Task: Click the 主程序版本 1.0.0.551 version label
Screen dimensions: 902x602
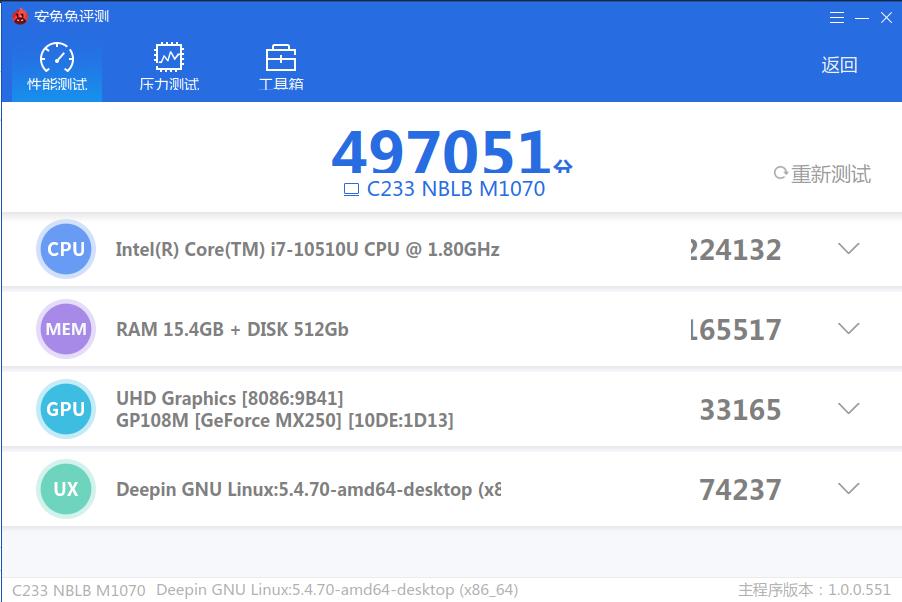Action: click(815, 590)
